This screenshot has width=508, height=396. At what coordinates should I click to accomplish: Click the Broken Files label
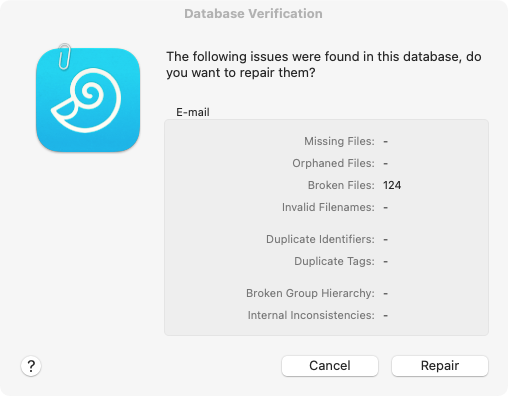click(x=341, y=185)
